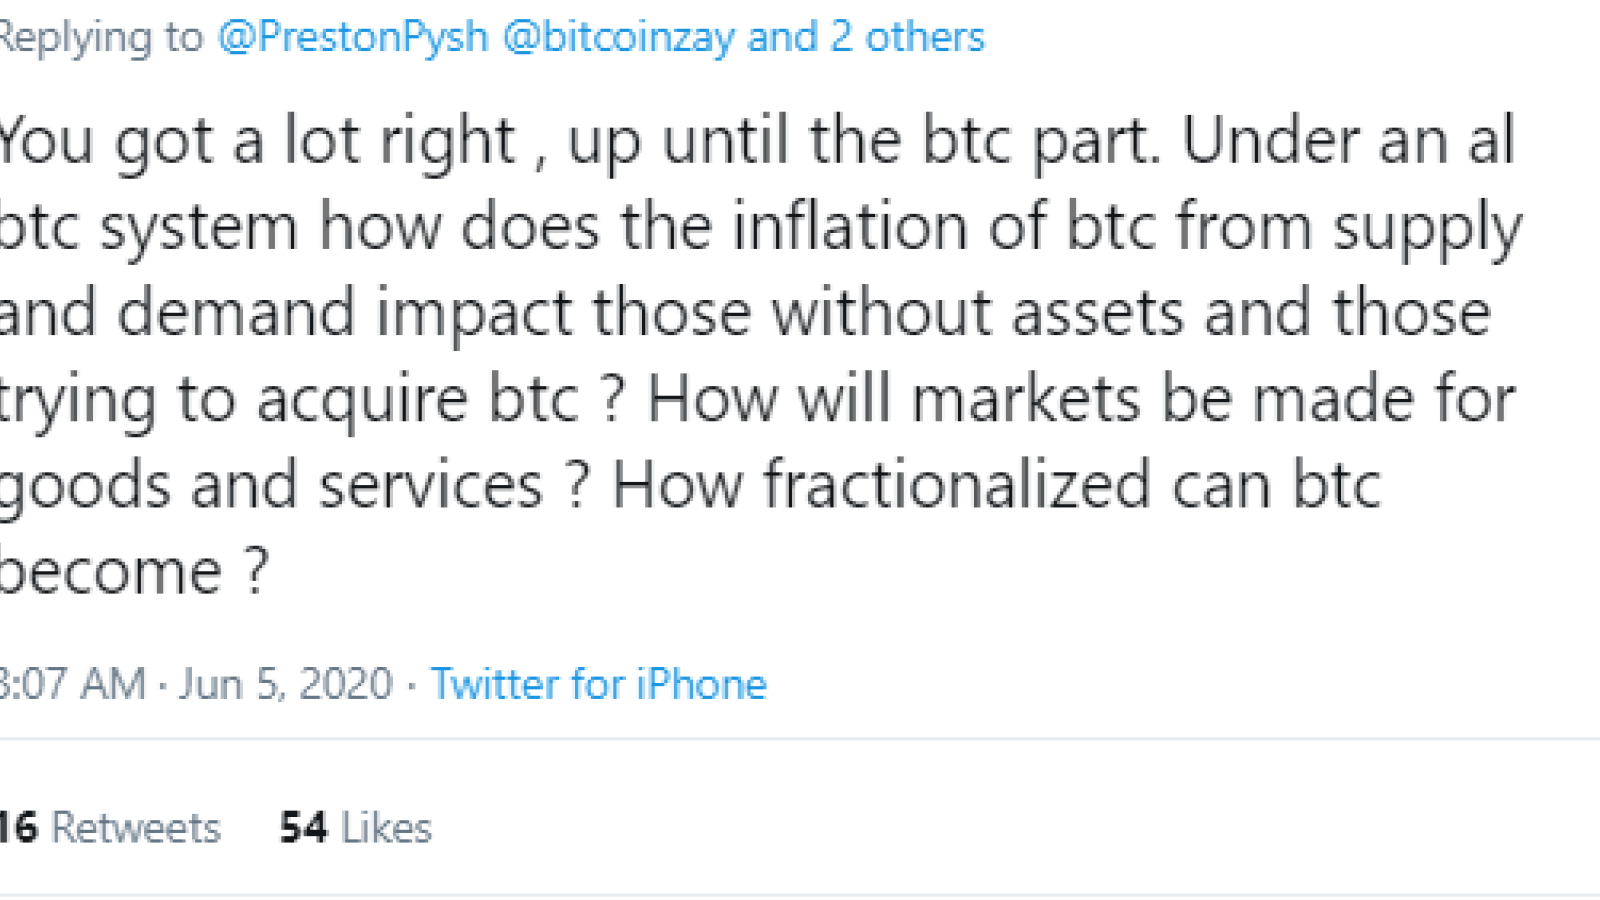This screenshot has width=1600, height=900.
Task: Click the Likes count number 54
Action: pyautogui.click(x=303, y=828)
